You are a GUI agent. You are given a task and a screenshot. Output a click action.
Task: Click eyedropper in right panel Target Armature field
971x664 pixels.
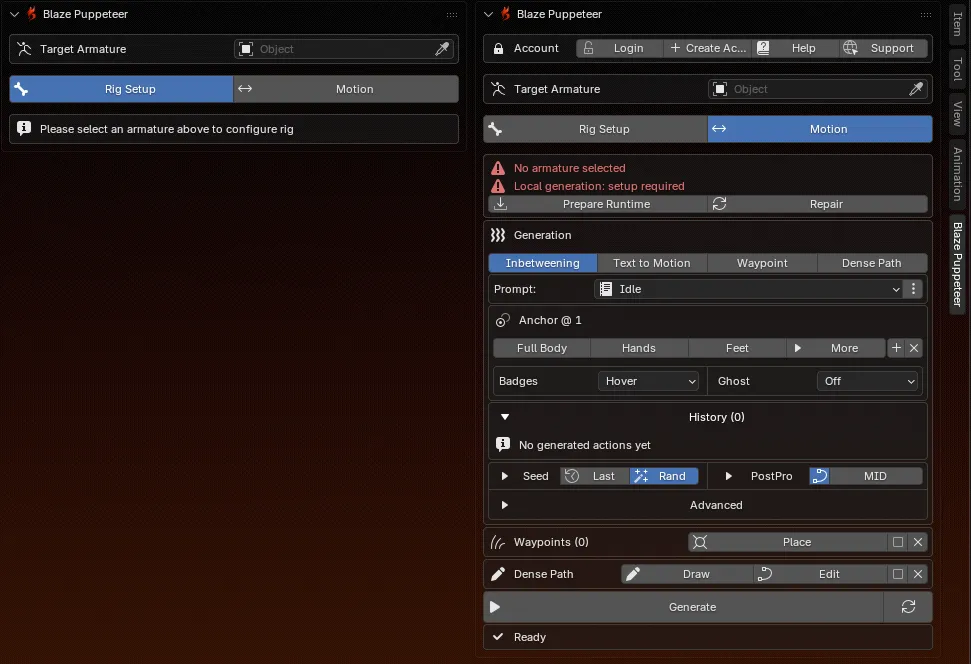[x=916, y=89]
